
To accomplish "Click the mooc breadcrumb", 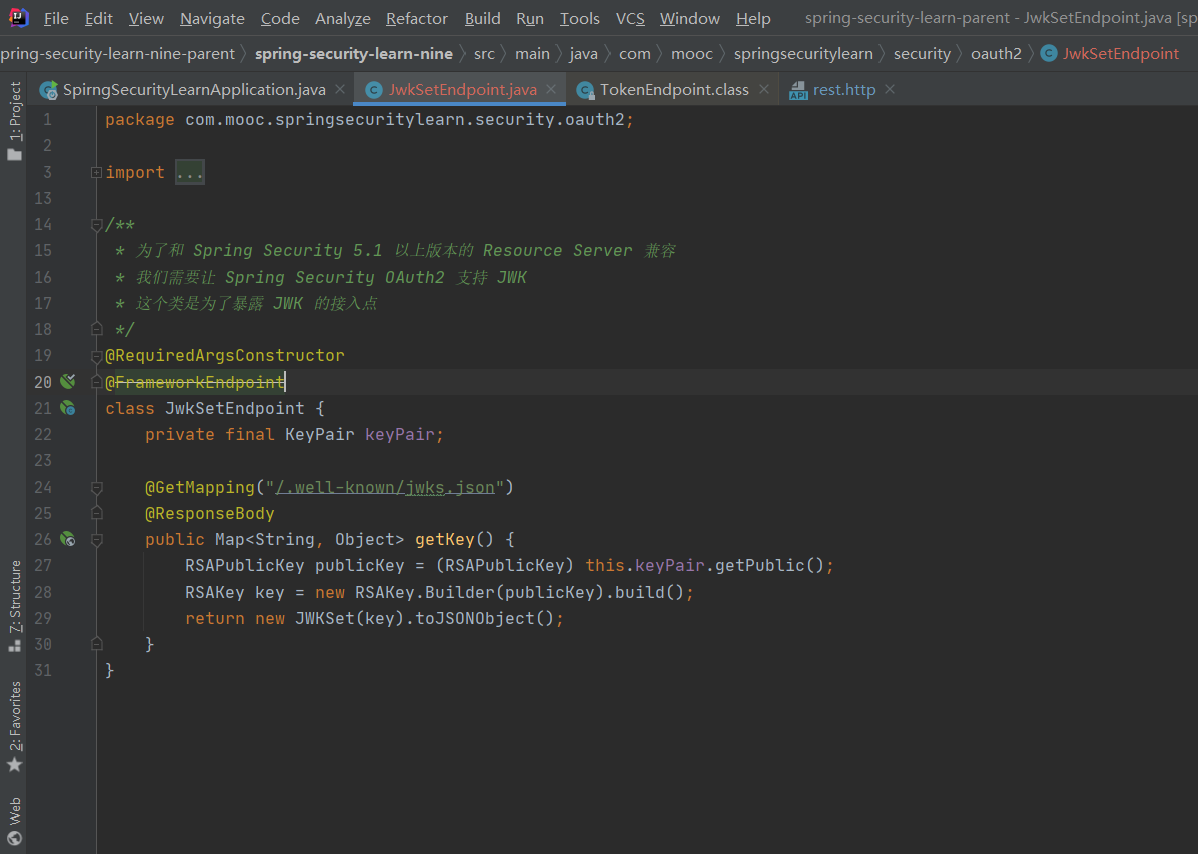I will click(691, 53).
